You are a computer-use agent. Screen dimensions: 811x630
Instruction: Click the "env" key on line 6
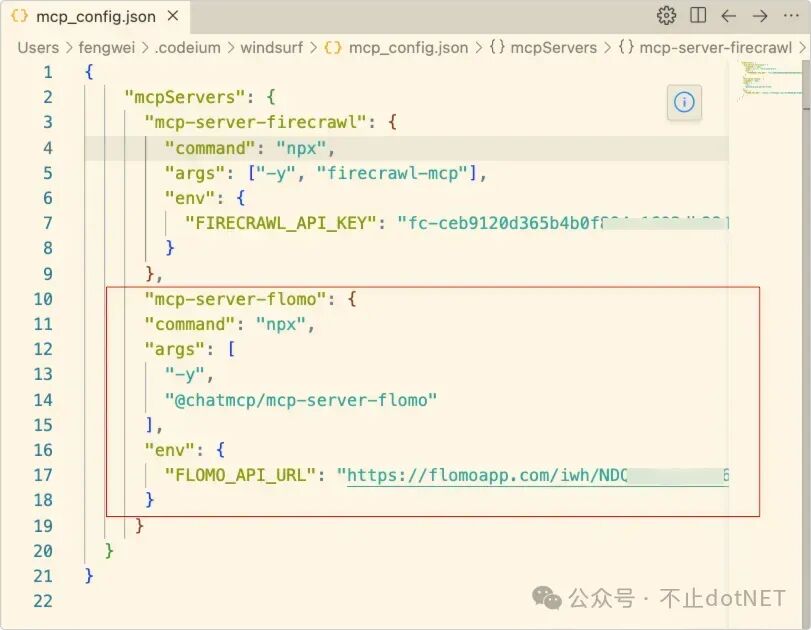189,198
